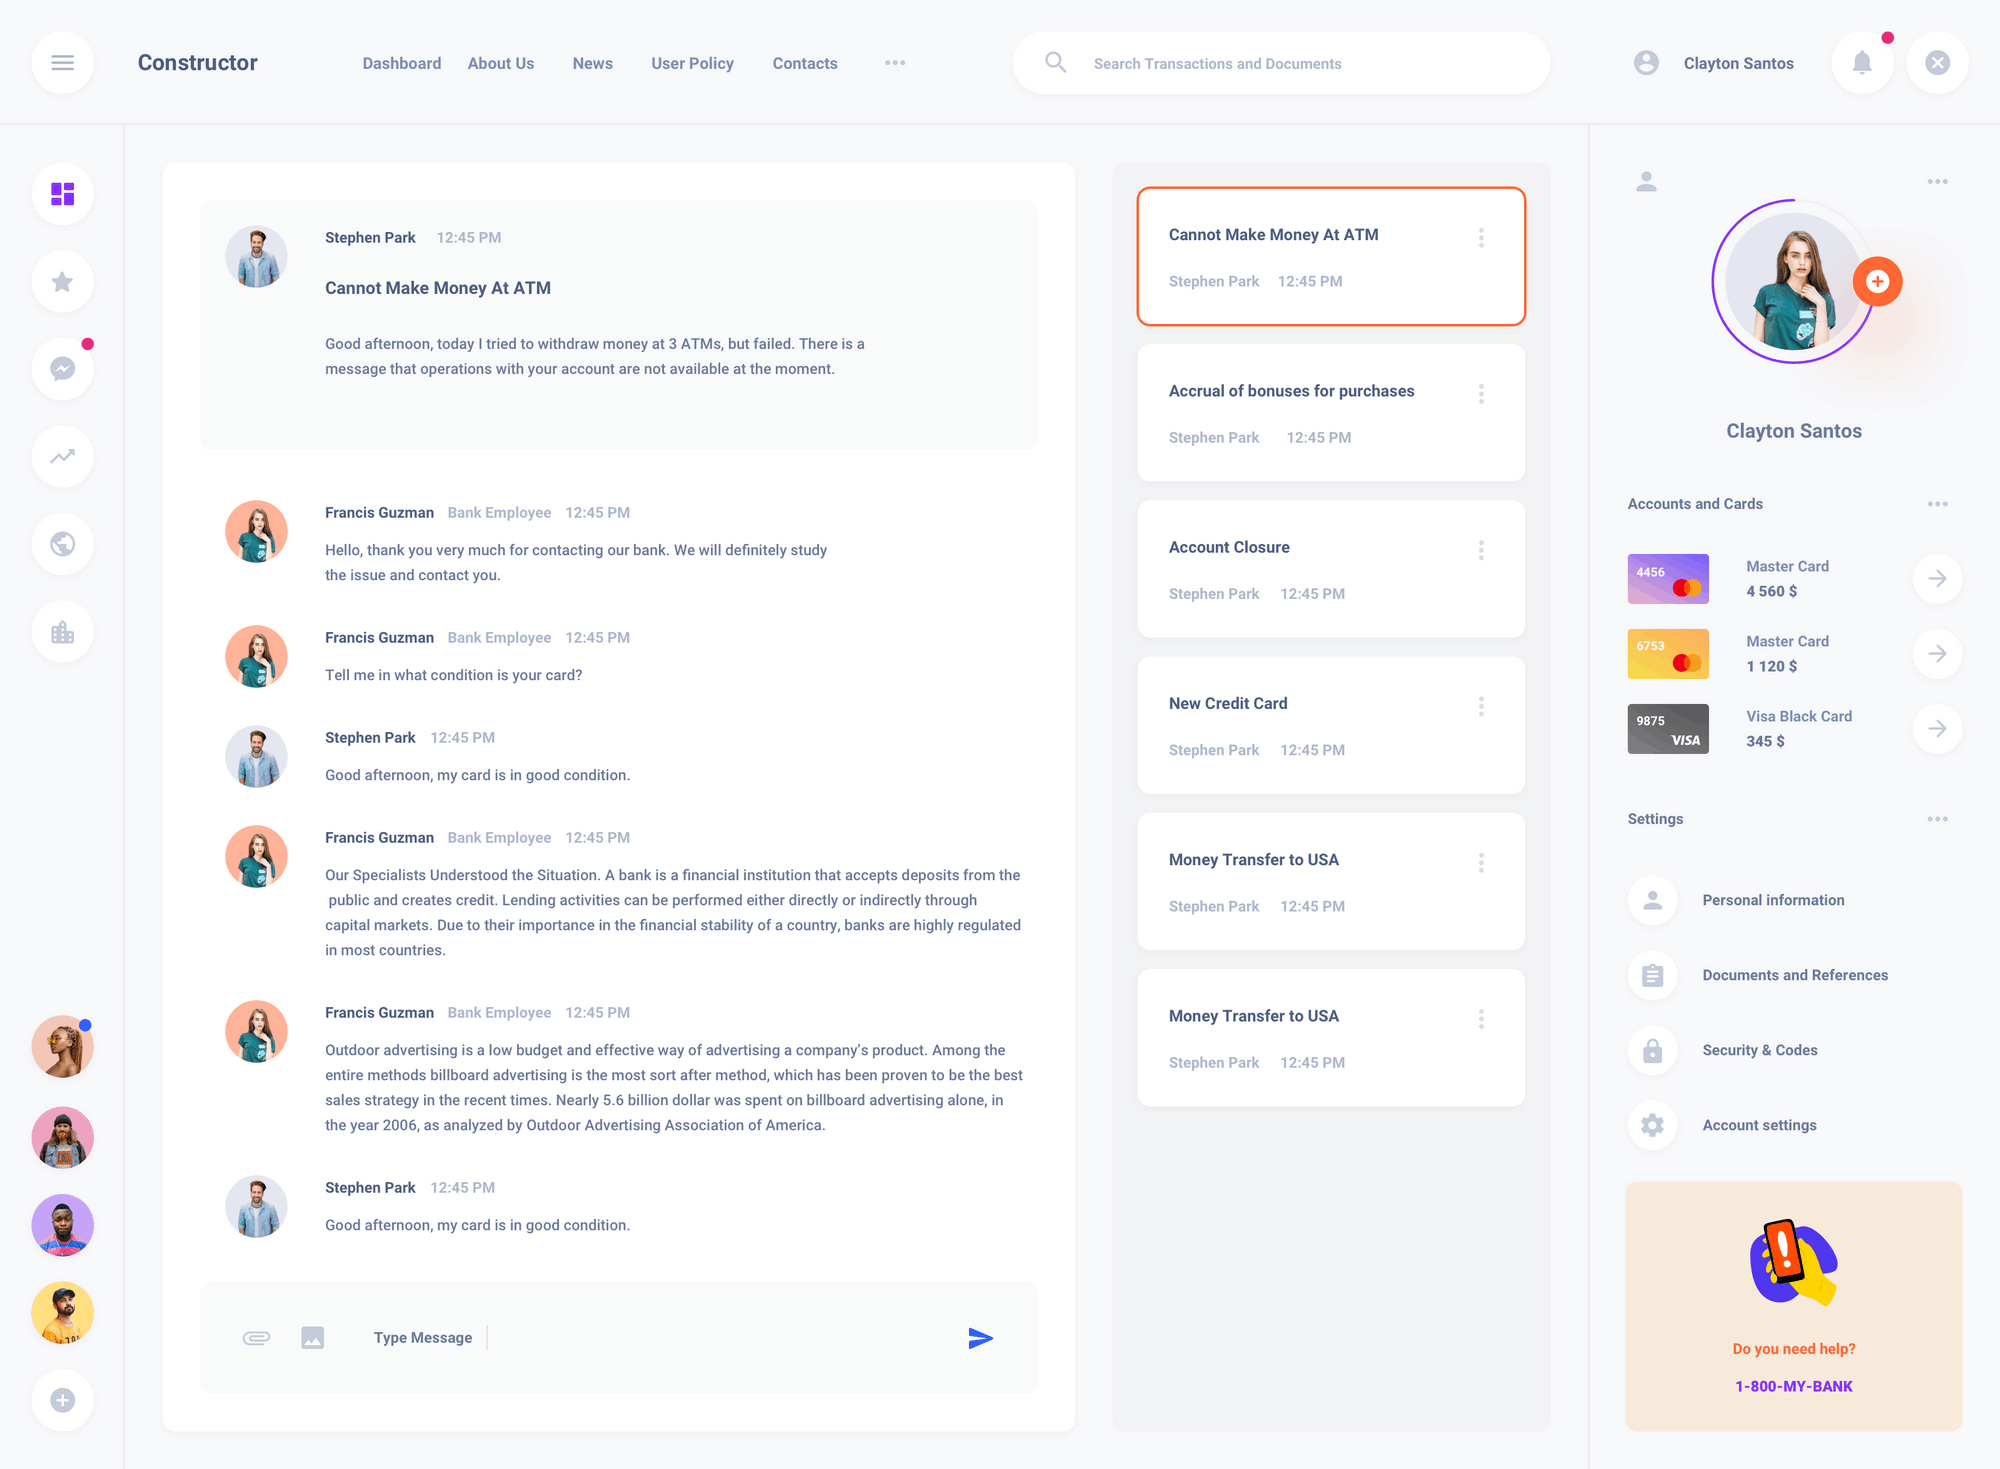Open the globe icon in left sidebar
2000x1469 pixels.
[x=62, y=544]
